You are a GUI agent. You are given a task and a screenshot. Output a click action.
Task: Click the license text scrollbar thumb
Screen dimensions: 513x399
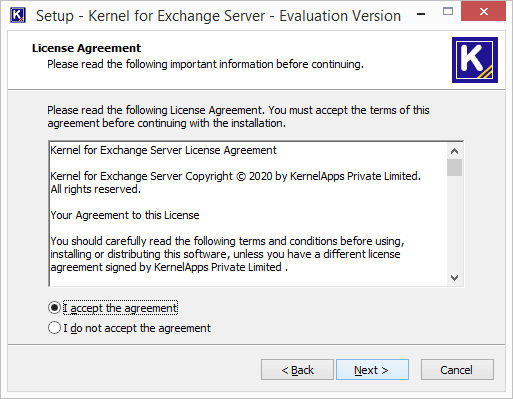pyautogui.click(x=454, y=167)
